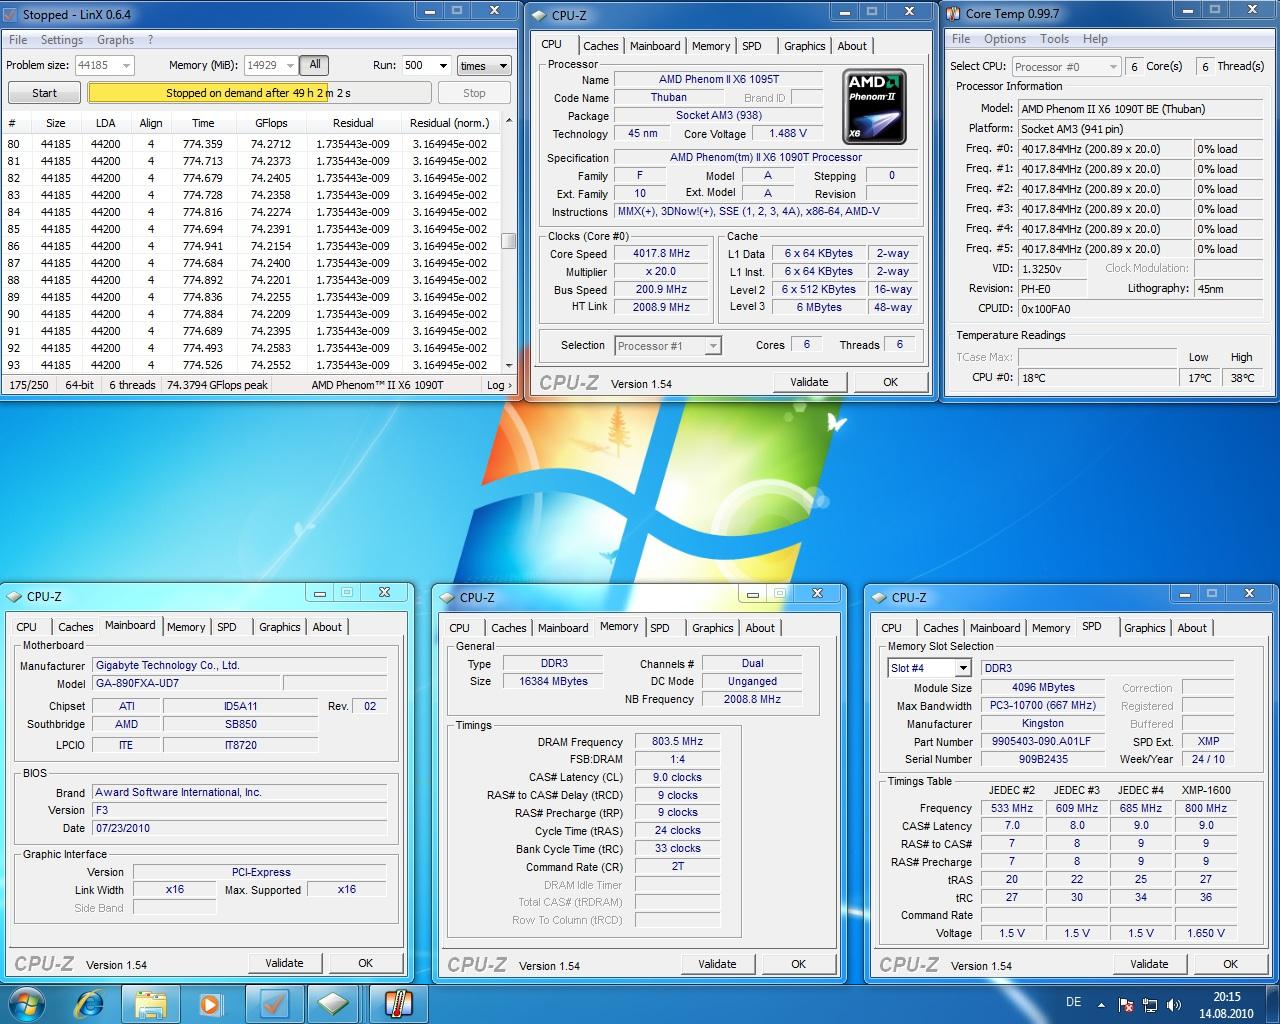Open Core Temp Tools menu
This screenshot has height=1024, width=1280.
(1054, 39)
